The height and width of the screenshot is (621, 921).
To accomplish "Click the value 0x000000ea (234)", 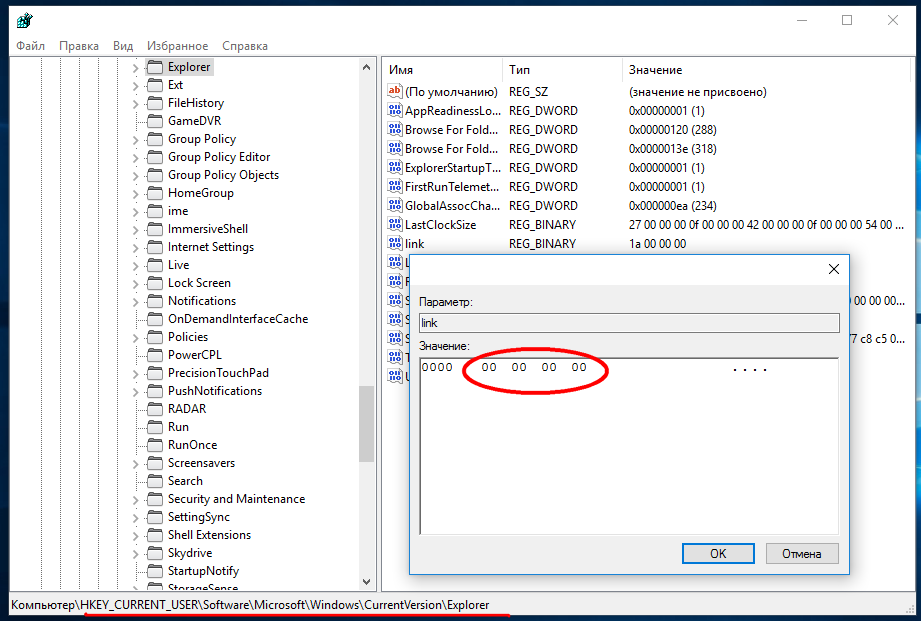I will click(673, 206).
